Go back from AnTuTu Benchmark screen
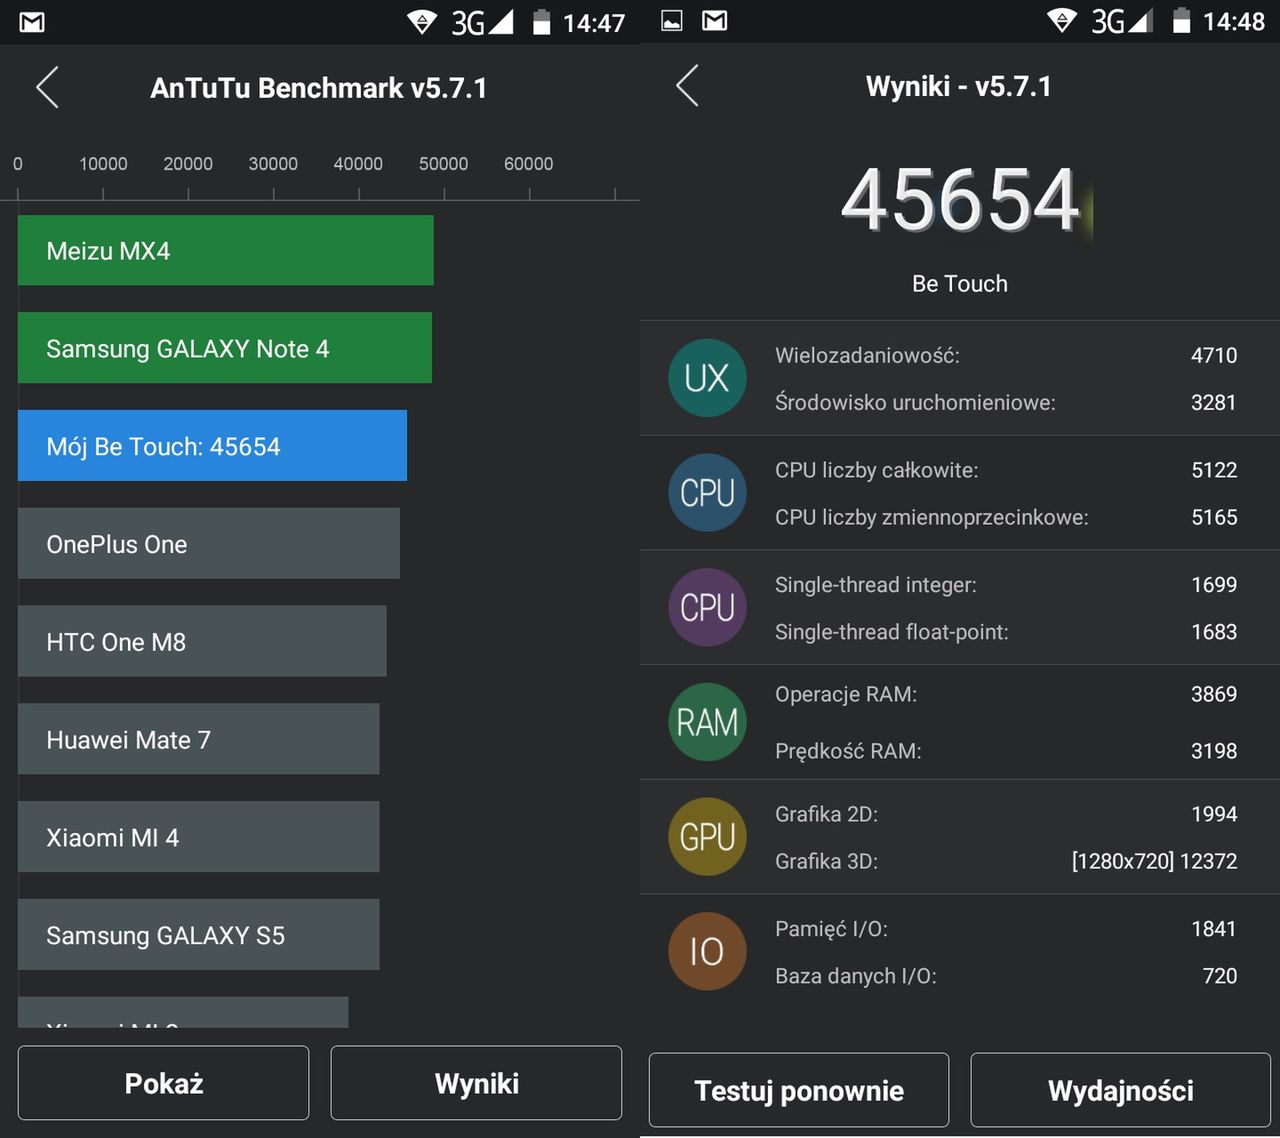Image resolution: width=1280 pixels, height=1138 pixels. coord(47,88)
